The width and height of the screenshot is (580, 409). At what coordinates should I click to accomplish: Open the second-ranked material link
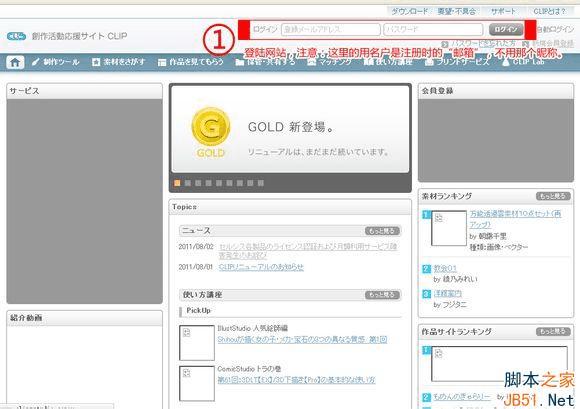445,268
